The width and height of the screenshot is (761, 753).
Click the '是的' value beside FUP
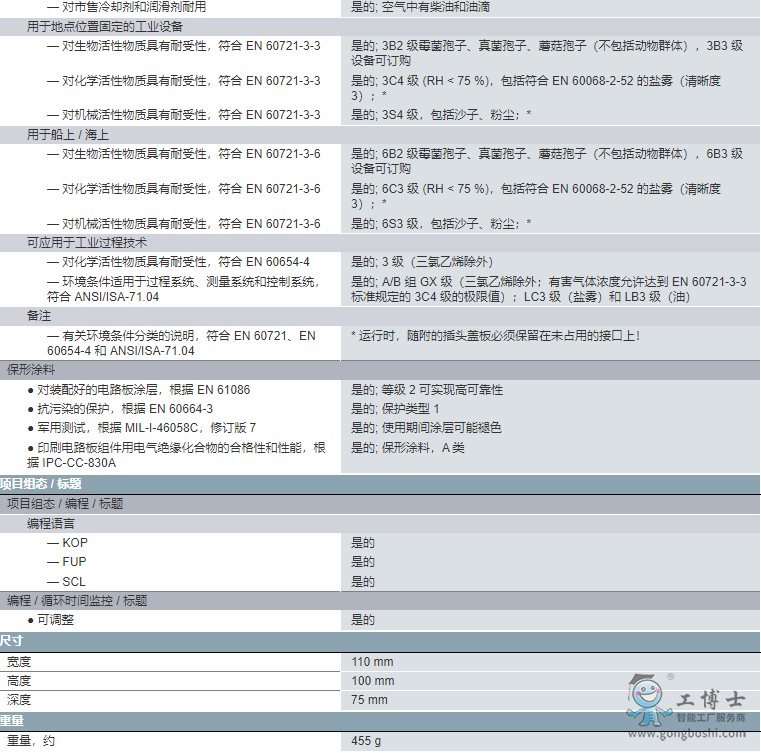363,562
